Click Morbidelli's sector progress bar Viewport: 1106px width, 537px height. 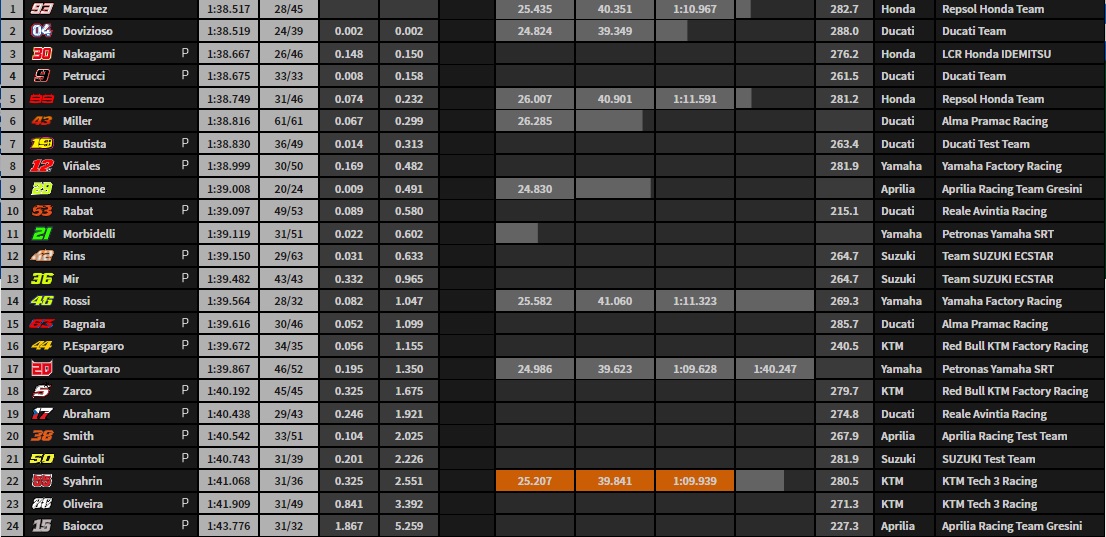pos(517,234)
